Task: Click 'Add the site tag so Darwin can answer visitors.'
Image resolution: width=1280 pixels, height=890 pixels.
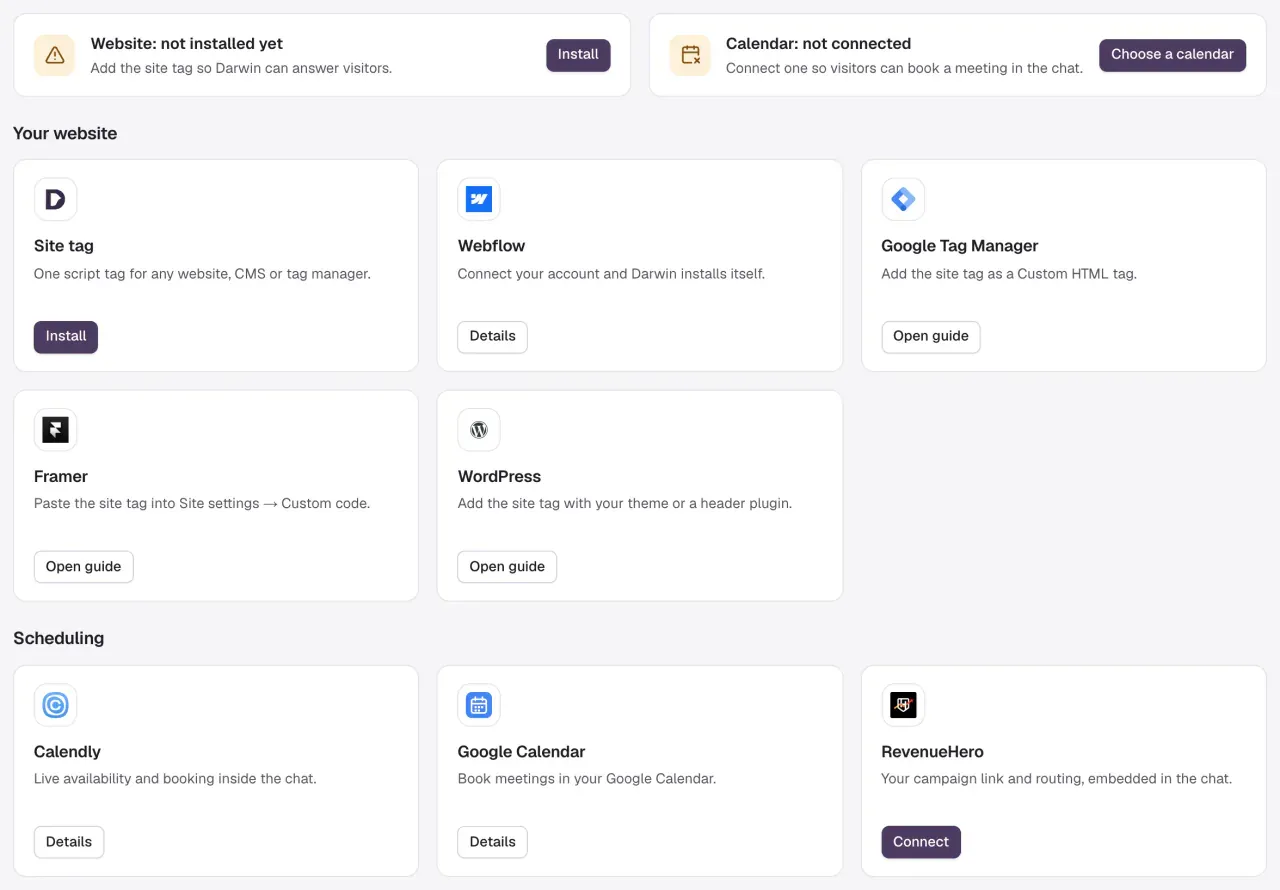Action: tap(241, 69)
